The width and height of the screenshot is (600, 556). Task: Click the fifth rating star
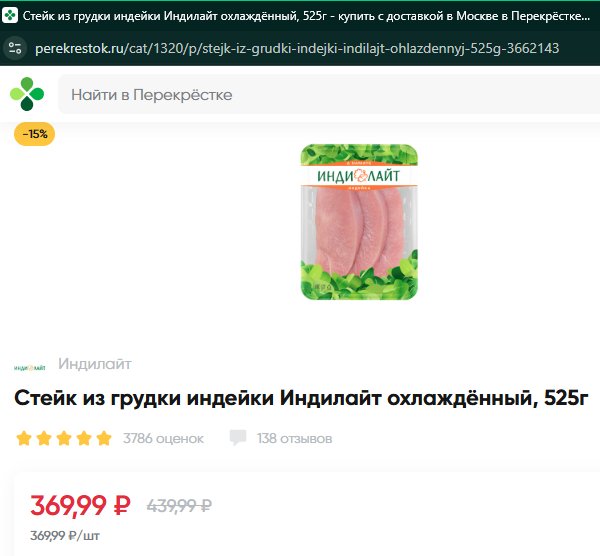click(x=104, y=438)
